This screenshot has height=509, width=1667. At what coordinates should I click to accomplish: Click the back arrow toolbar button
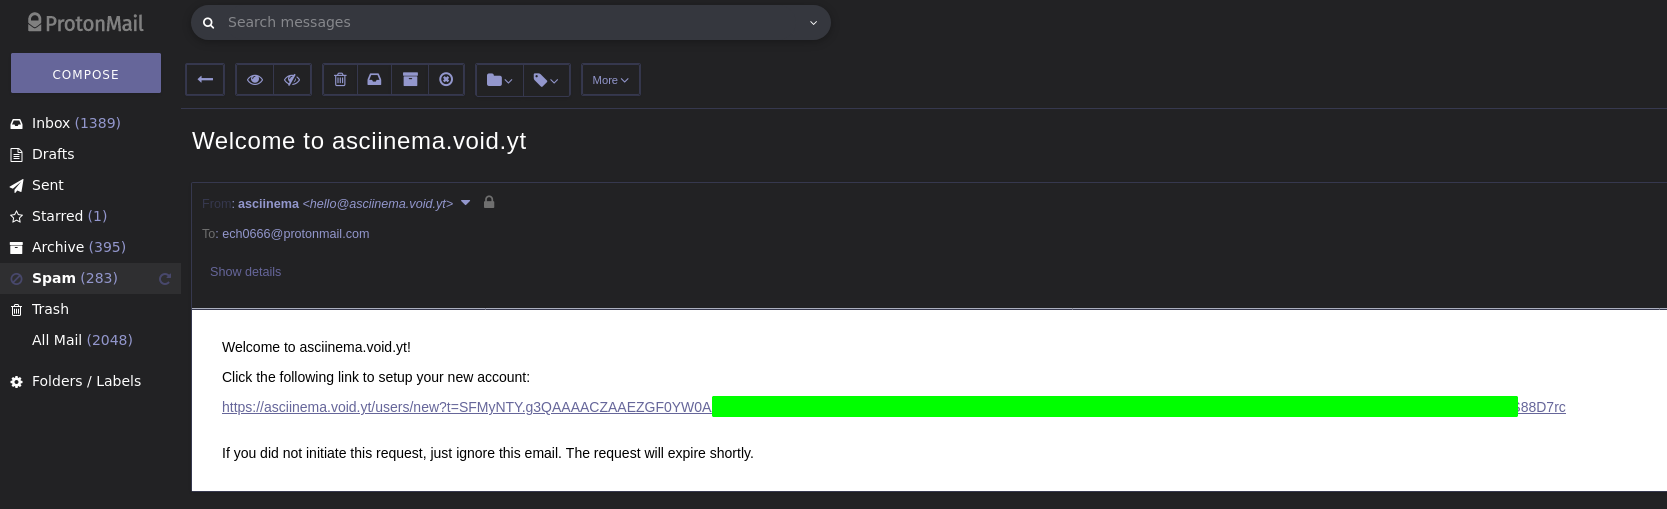[205, 80]
